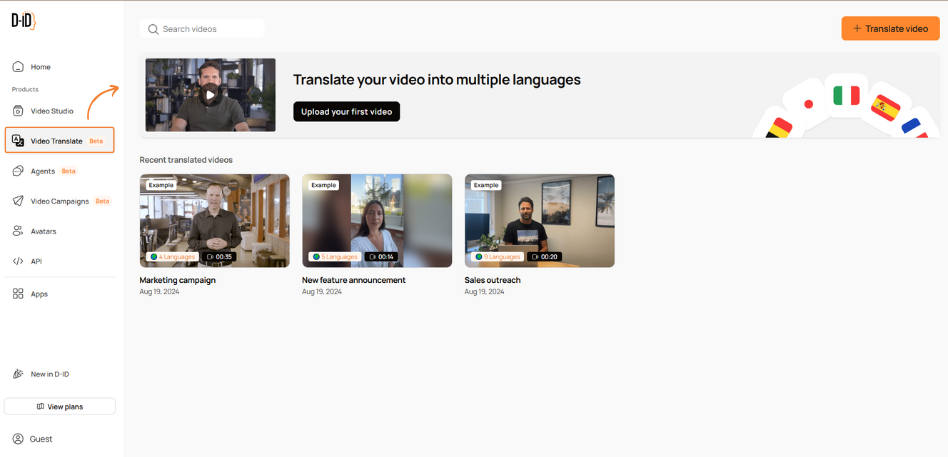948x457 pixels.
Task: Select Video Translate menu item
Action: 59,140
